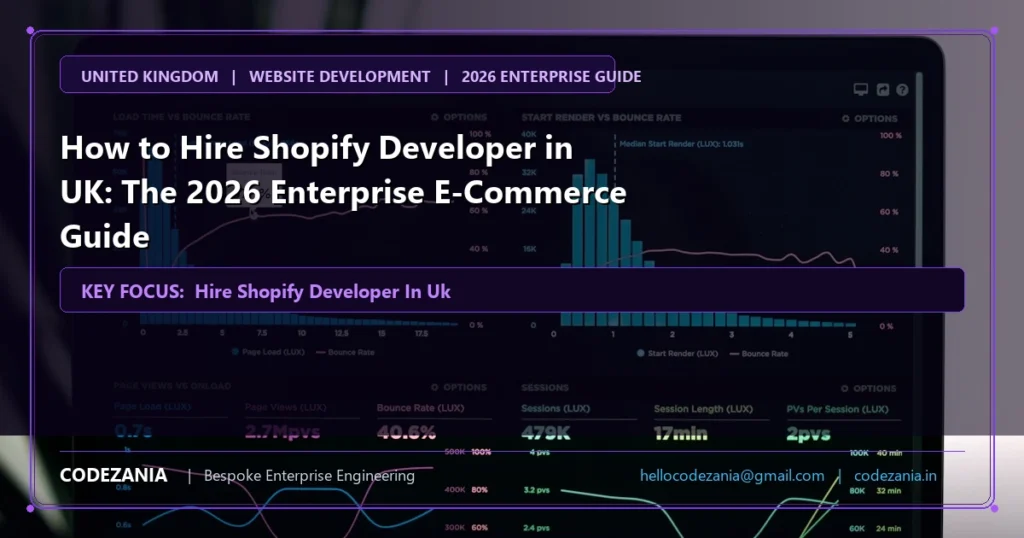1024x538 pixels.
Task: Click the 'Page Load (LUX)' legend dot
Action: 236,352
